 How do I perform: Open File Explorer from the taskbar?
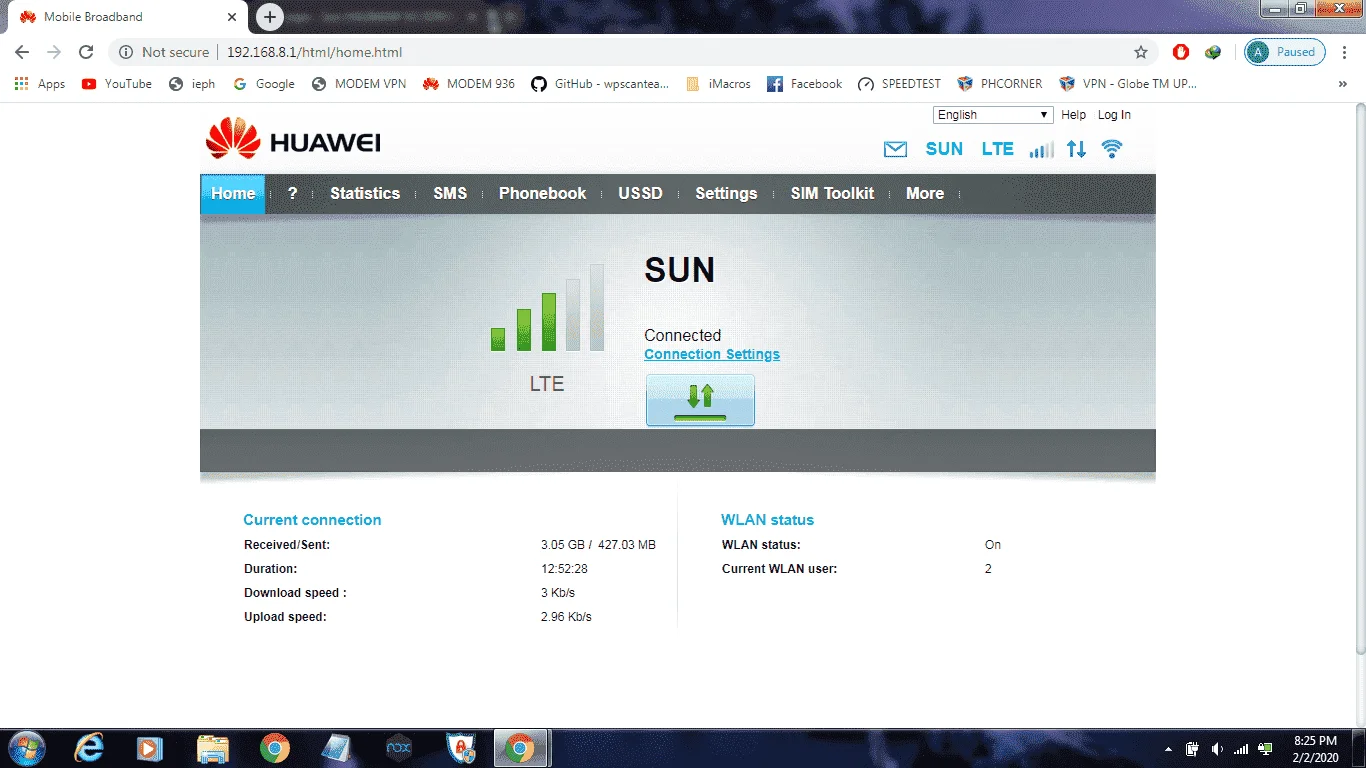click(x=212, y=748)
